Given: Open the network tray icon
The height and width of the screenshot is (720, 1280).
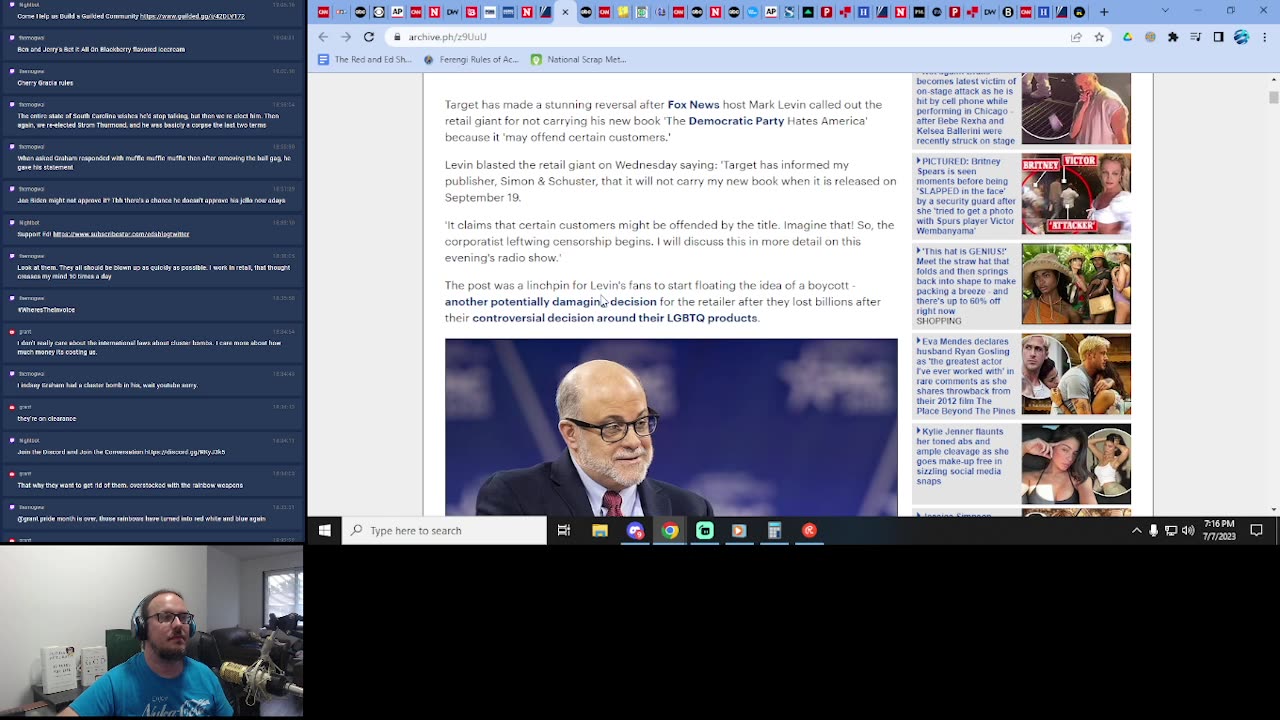Looking at the screenshot, I should tap(1171, 531).
